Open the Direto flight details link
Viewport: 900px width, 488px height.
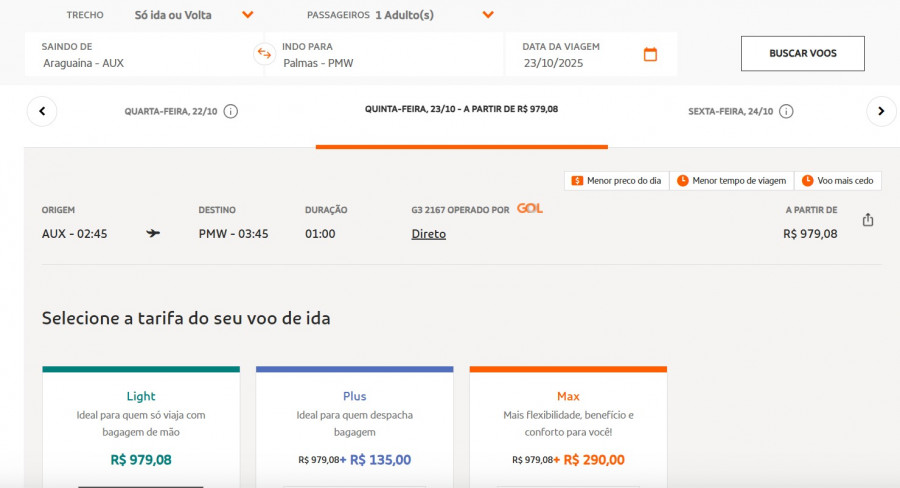click(x=429, y=234)
